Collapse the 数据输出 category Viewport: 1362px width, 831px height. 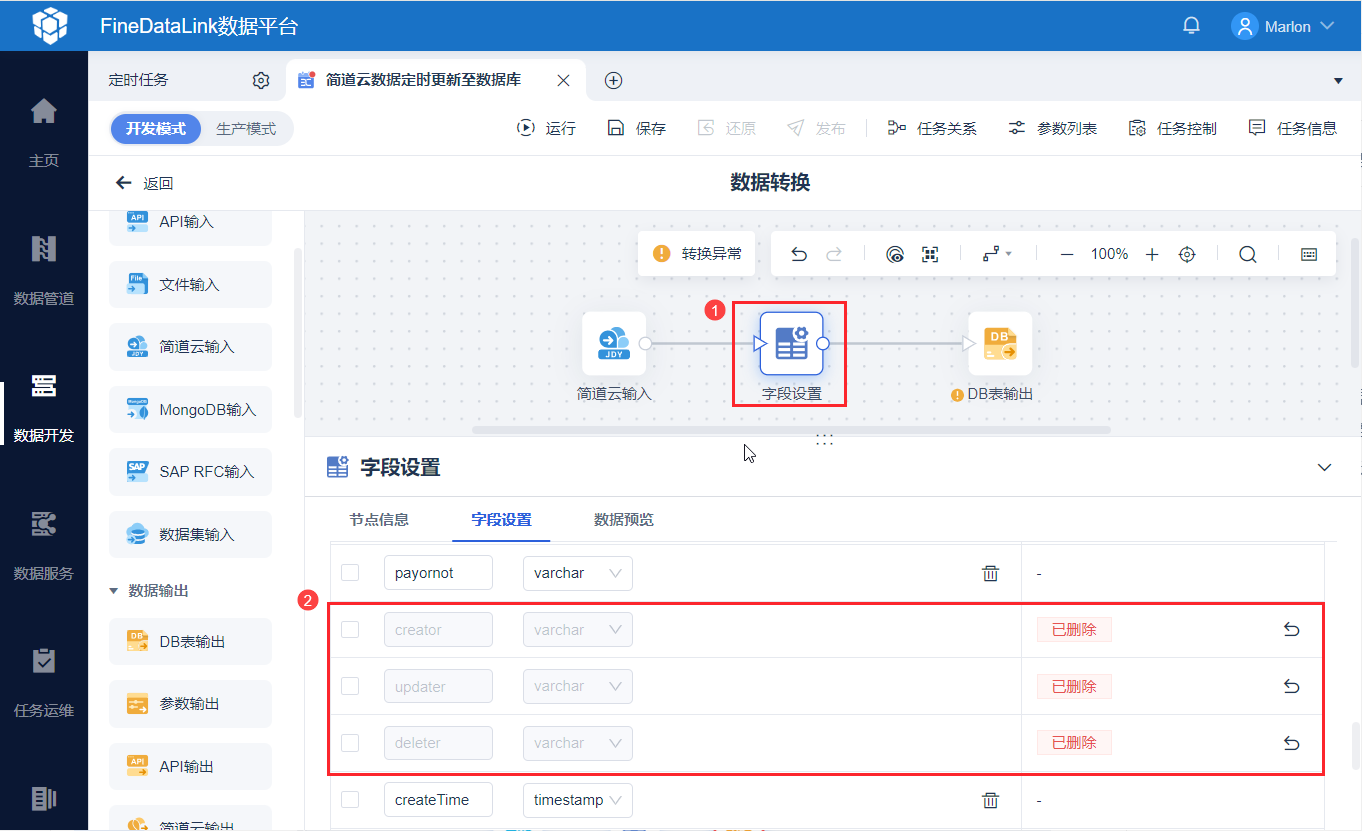(x=113, y=591)
